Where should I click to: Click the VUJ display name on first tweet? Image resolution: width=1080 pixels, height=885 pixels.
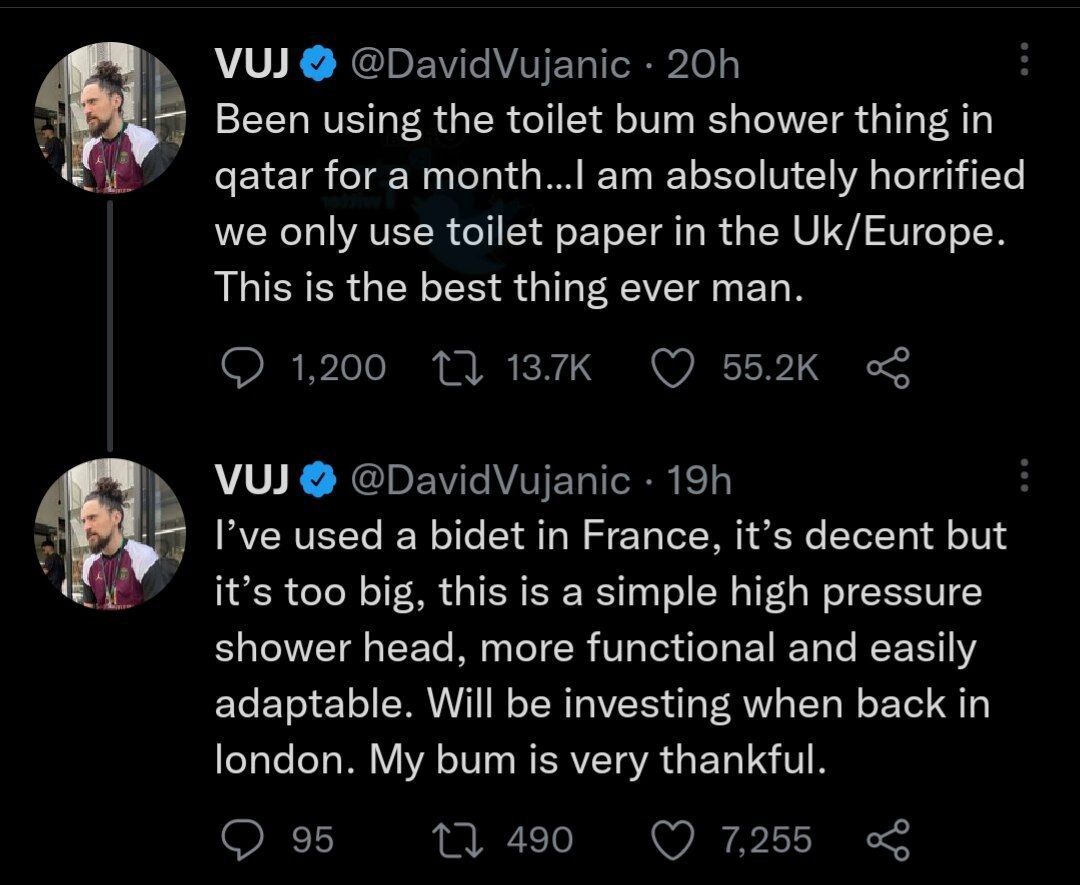[x=253, y=65]
